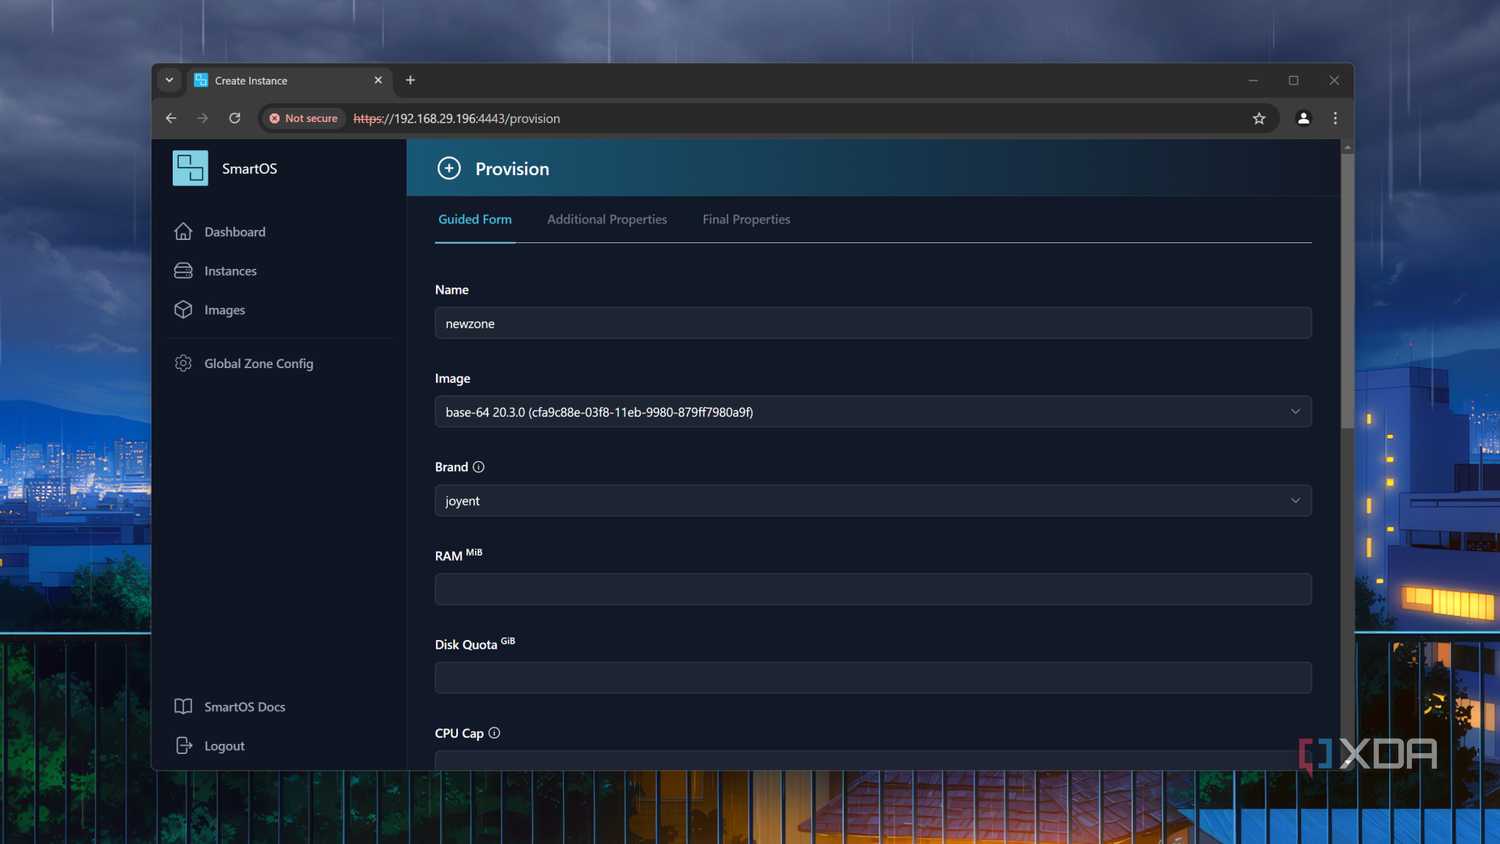The height and width of the screenshot is (844, 1500).
Task: Click the SmartOS Docs book icon
Action: (x=183, y=706)
